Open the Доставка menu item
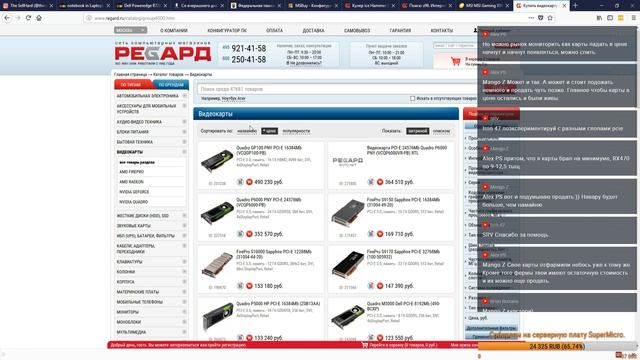This screenshot has width=640, height=360. coord(313,31)
